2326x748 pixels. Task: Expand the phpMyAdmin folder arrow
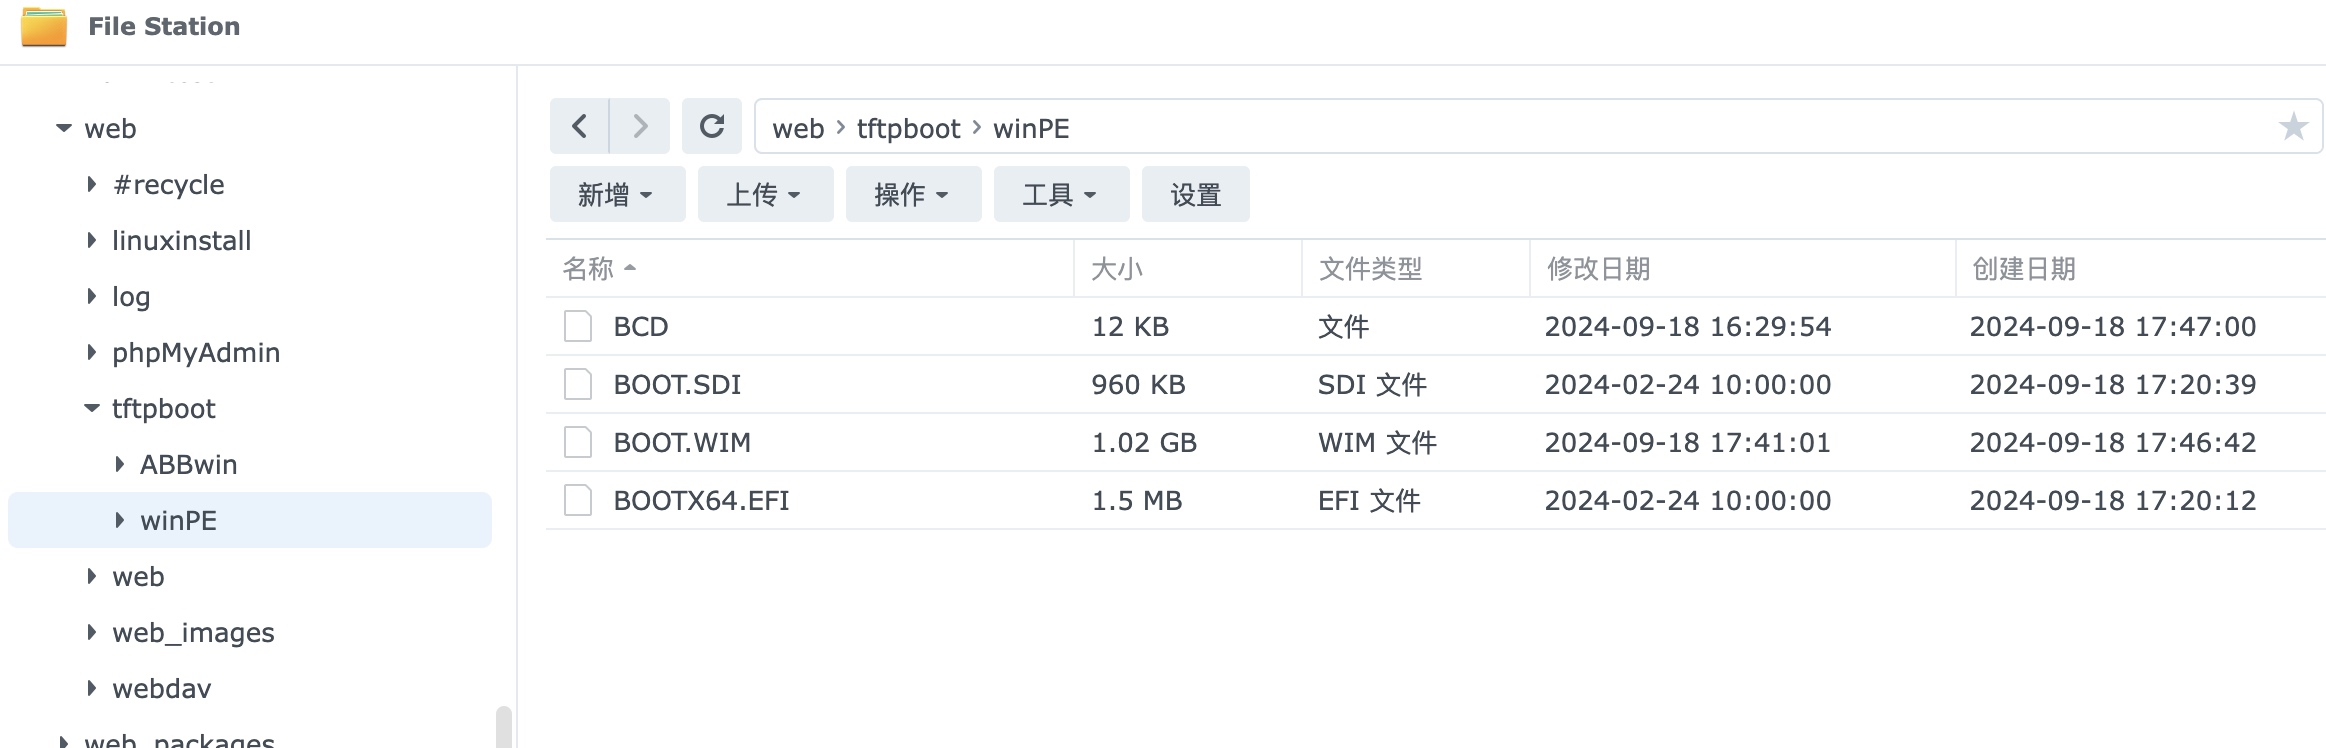(x=92, y=352)
